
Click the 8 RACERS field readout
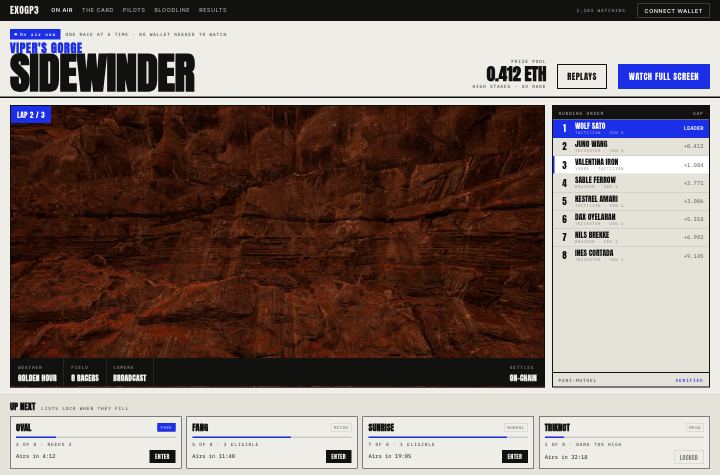point(85,378)
